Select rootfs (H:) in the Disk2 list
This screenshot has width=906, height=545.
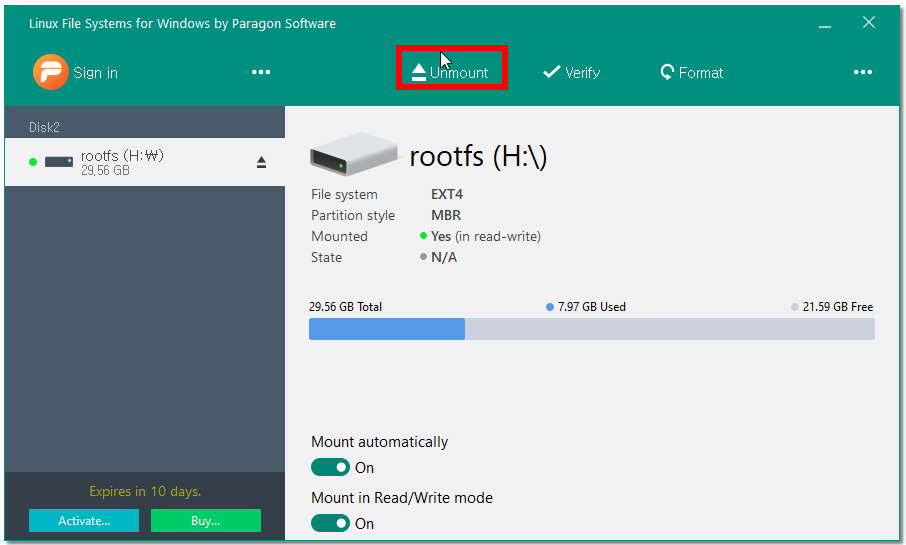click(x=145, y=162)
